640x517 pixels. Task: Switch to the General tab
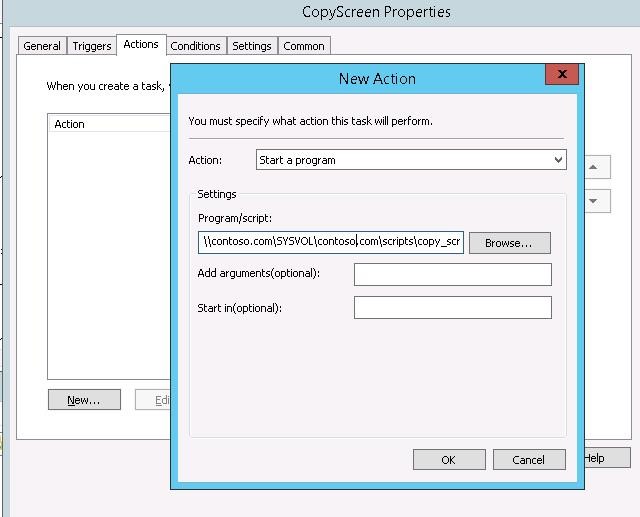pyautogui.click(x=42, y=46)
